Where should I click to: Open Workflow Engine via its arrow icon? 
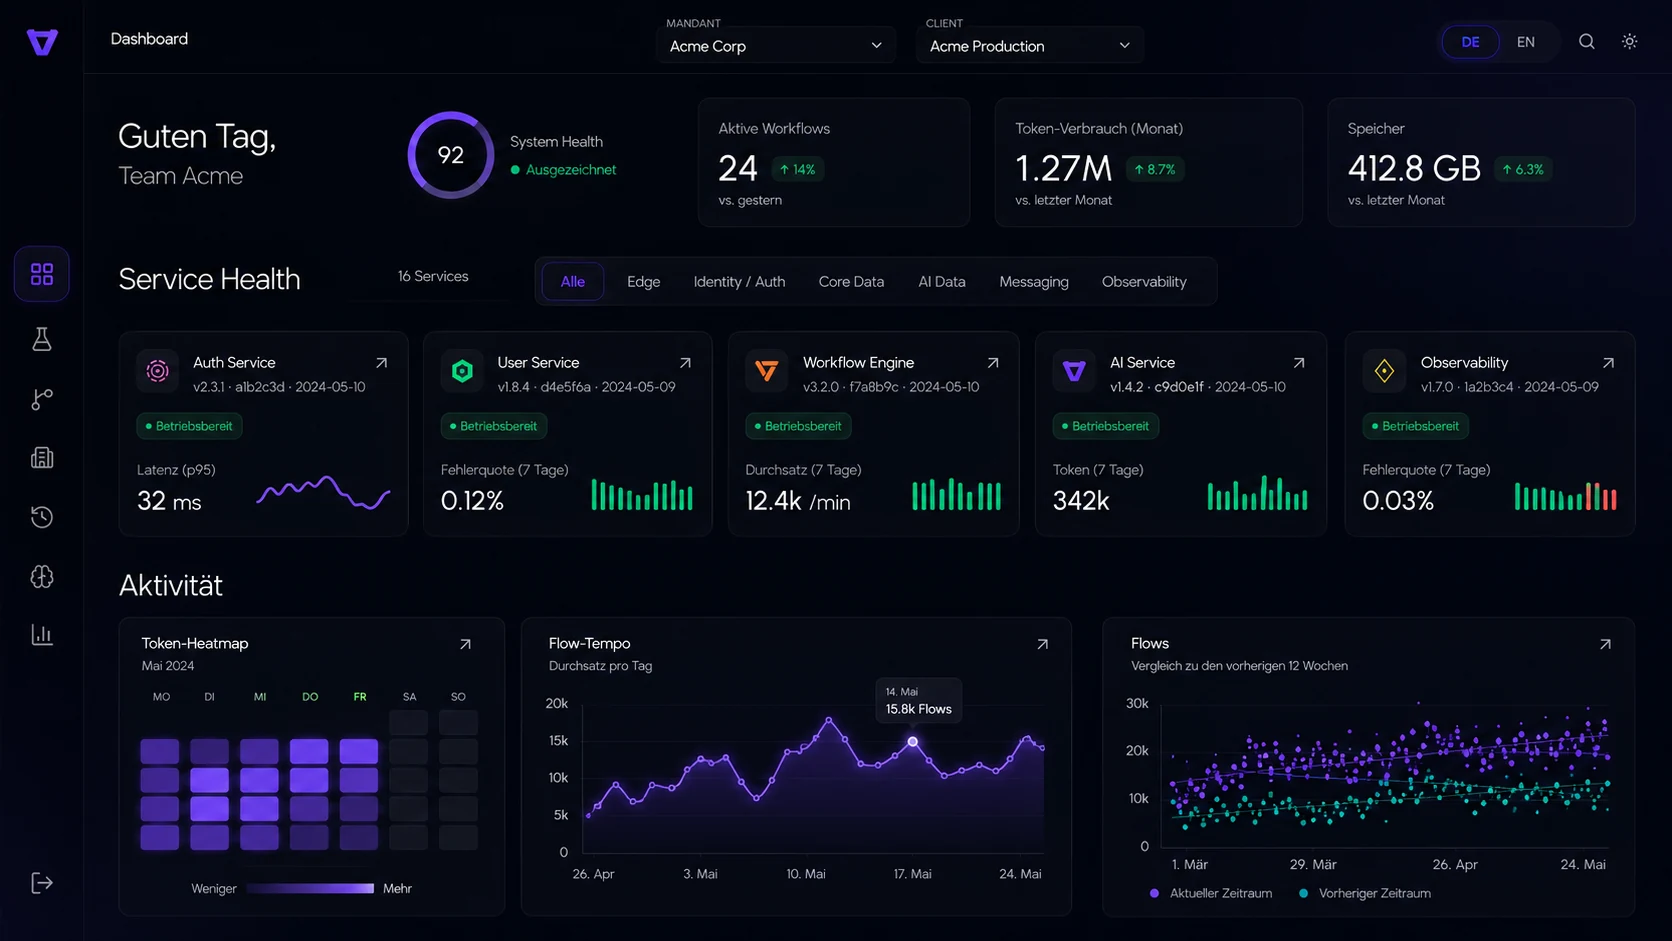tap(993, 363)
